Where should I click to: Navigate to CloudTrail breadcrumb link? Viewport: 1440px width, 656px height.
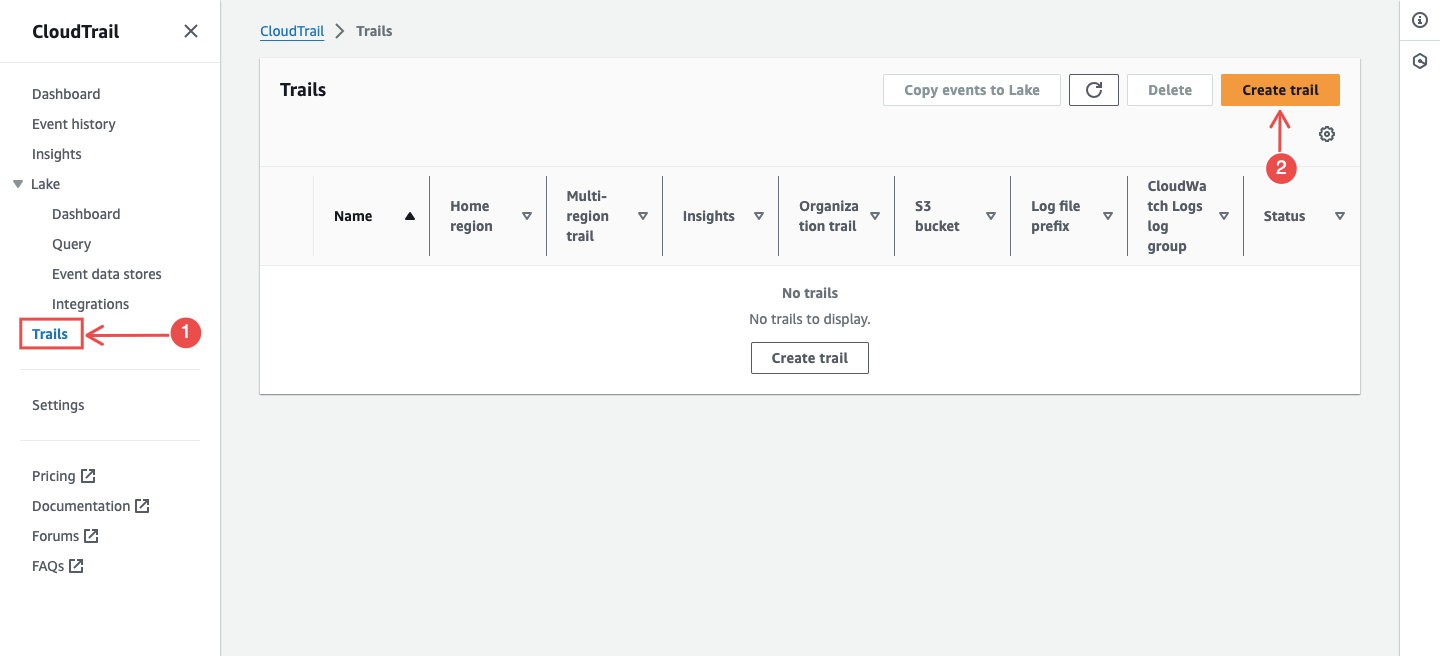coord(292,31)
